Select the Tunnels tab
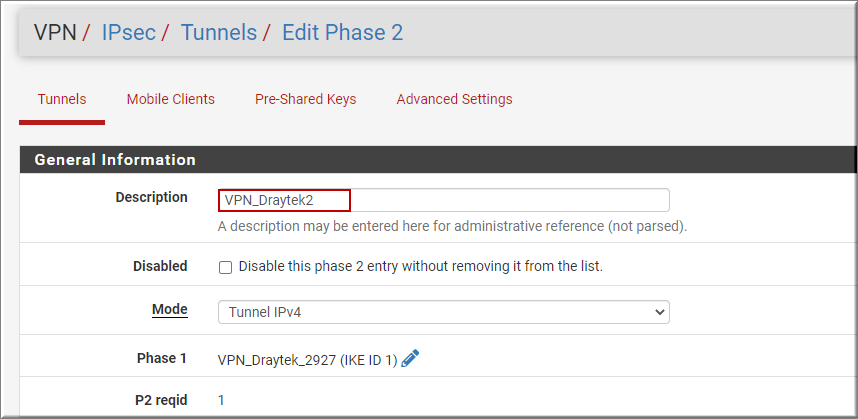858x419 pixels. point(62,99)
